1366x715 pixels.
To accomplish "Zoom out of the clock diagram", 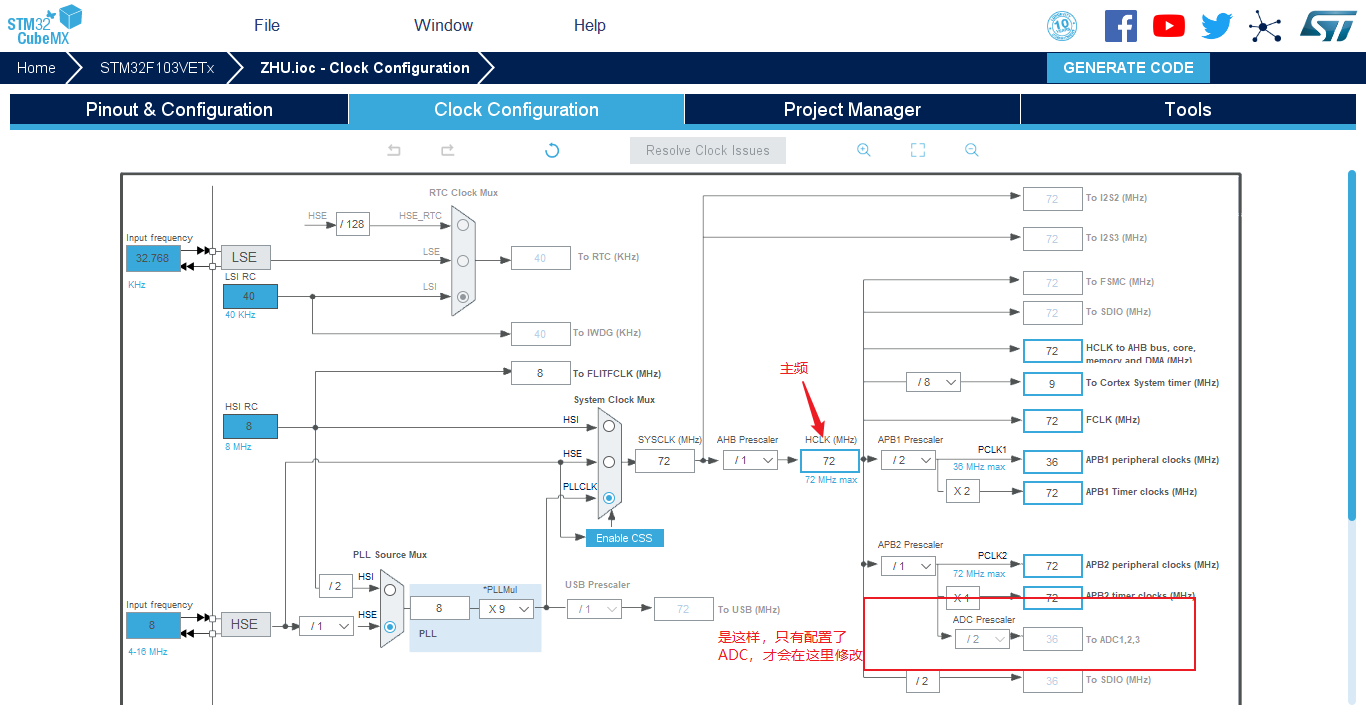I will [971, 150].
